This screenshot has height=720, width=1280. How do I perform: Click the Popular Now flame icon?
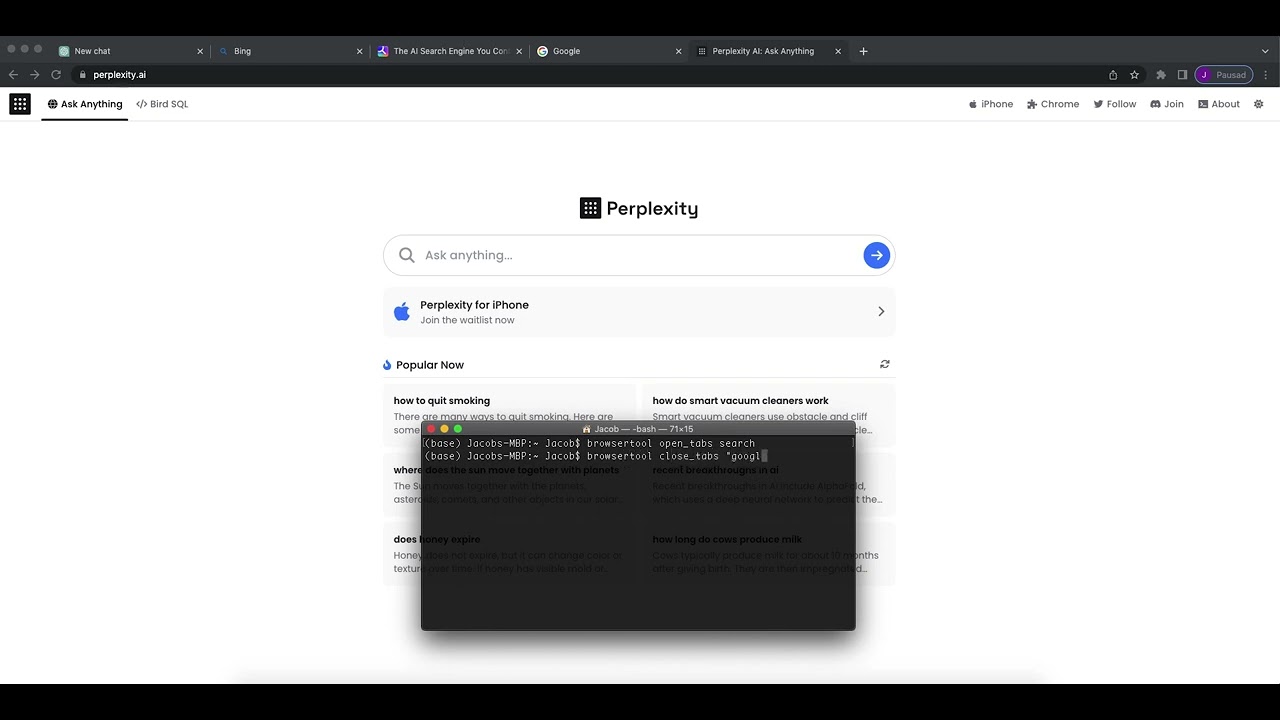[387, 365]
